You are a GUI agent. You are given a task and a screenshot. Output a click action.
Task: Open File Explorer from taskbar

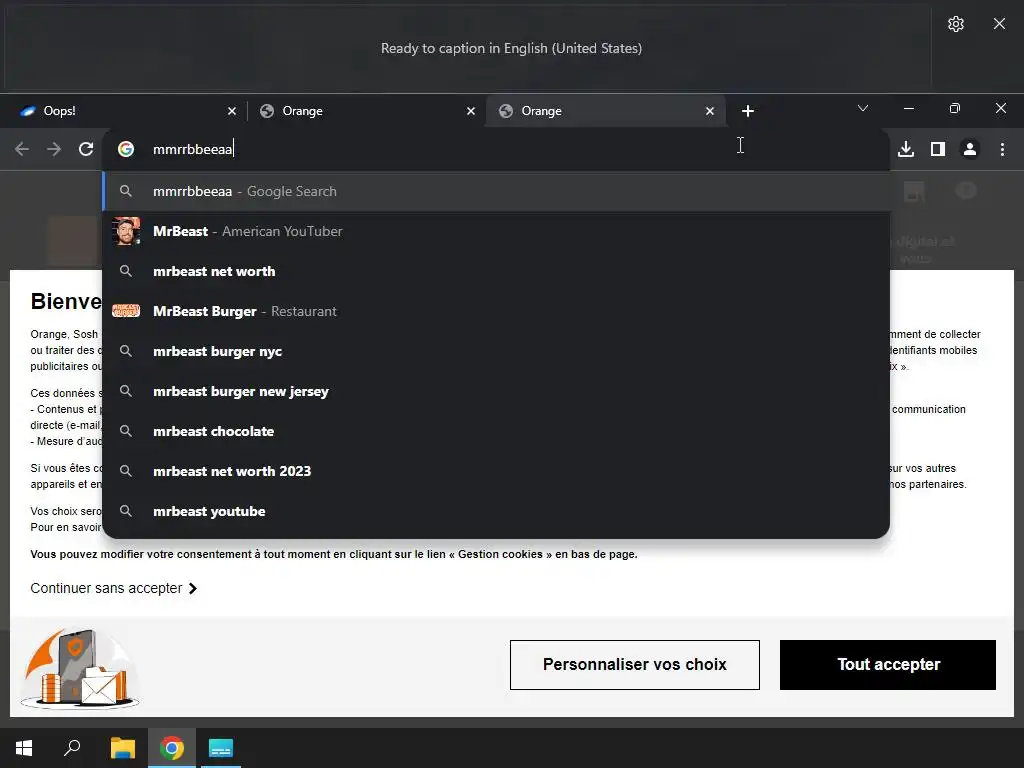pyautogui.click(x=122, y=748)
